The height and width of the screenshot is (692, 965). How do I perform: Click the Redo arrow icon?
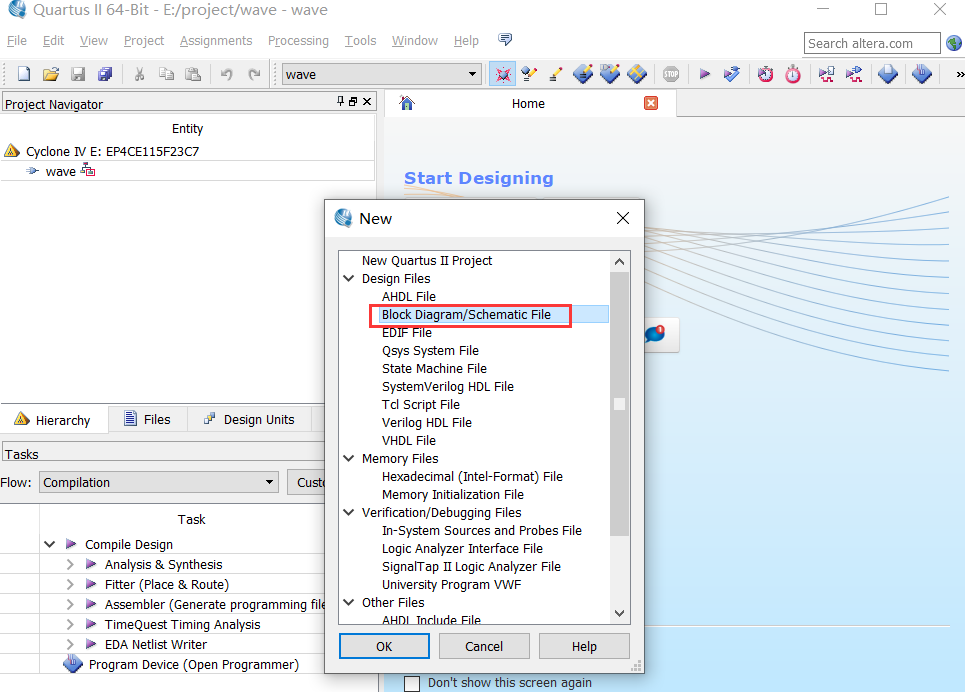[x=254, y=74]
